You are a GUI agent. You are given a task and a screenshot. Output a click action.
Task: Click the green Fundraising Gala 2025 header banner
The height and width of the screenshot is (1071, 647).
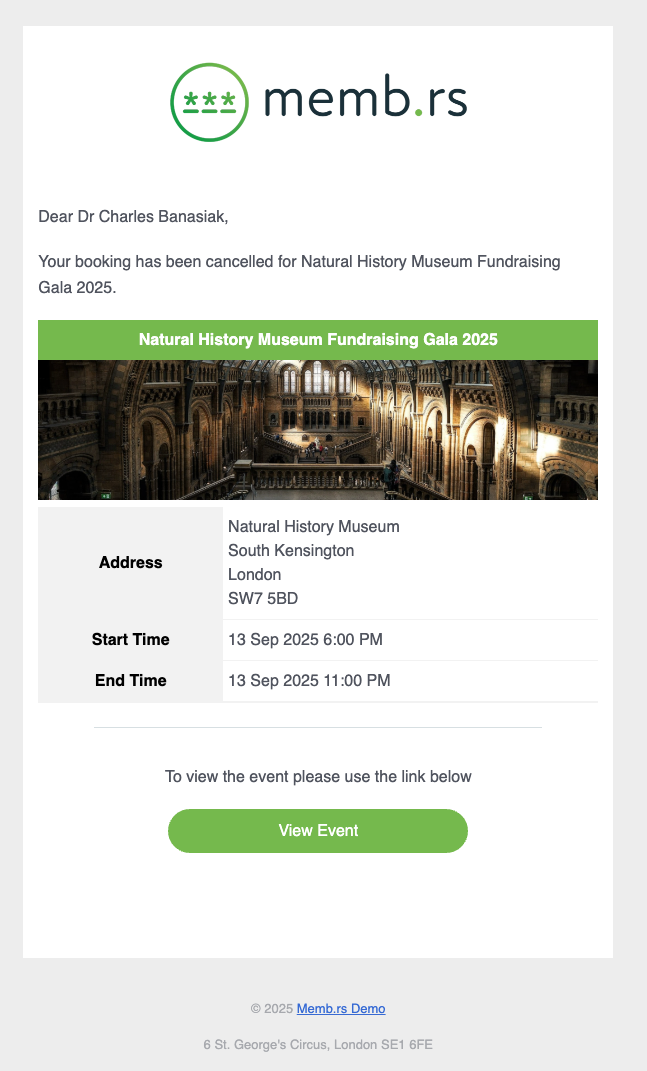pos(318,340)
